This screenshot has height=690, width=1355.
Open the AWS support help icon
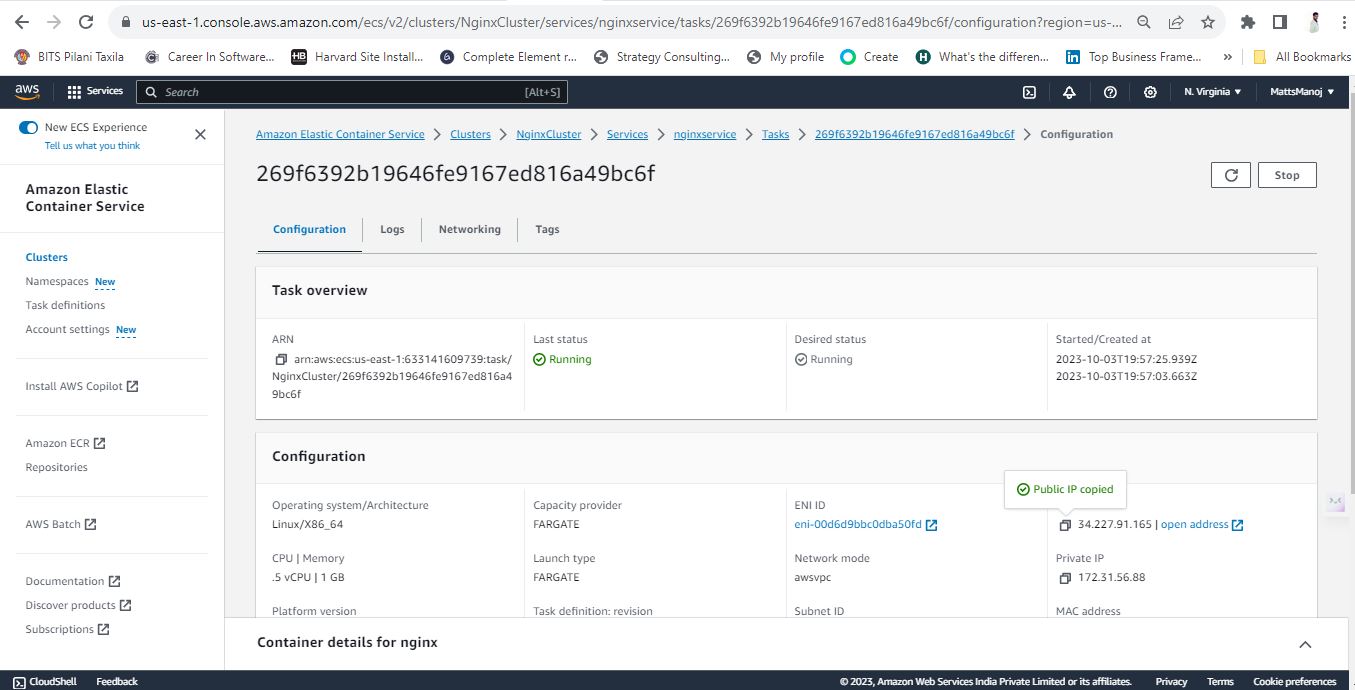1110,92
